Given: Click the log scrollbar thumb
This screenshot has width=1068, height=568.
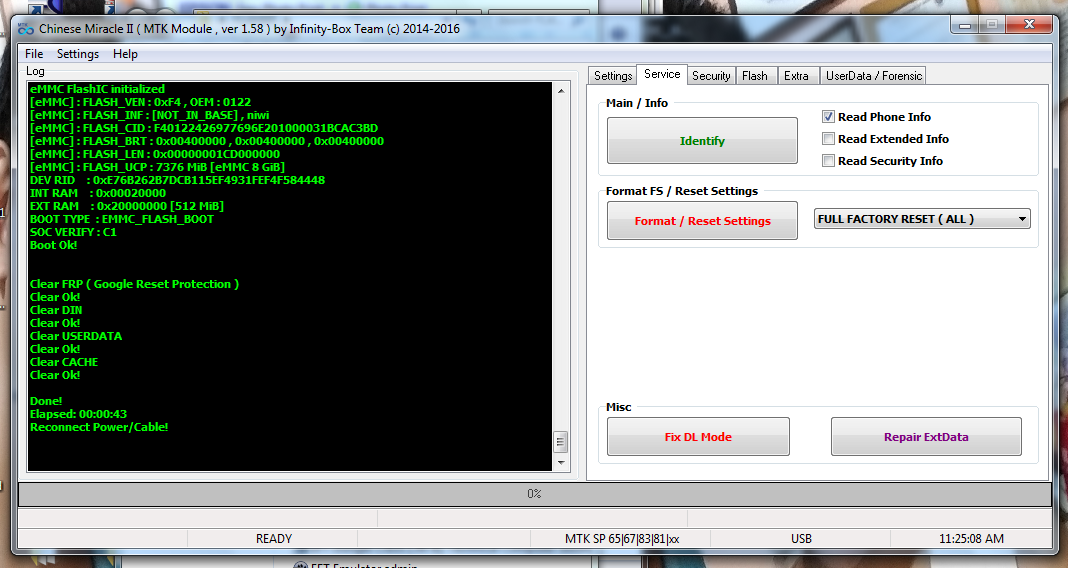Looking at the screenshot, I should point(561,442).
